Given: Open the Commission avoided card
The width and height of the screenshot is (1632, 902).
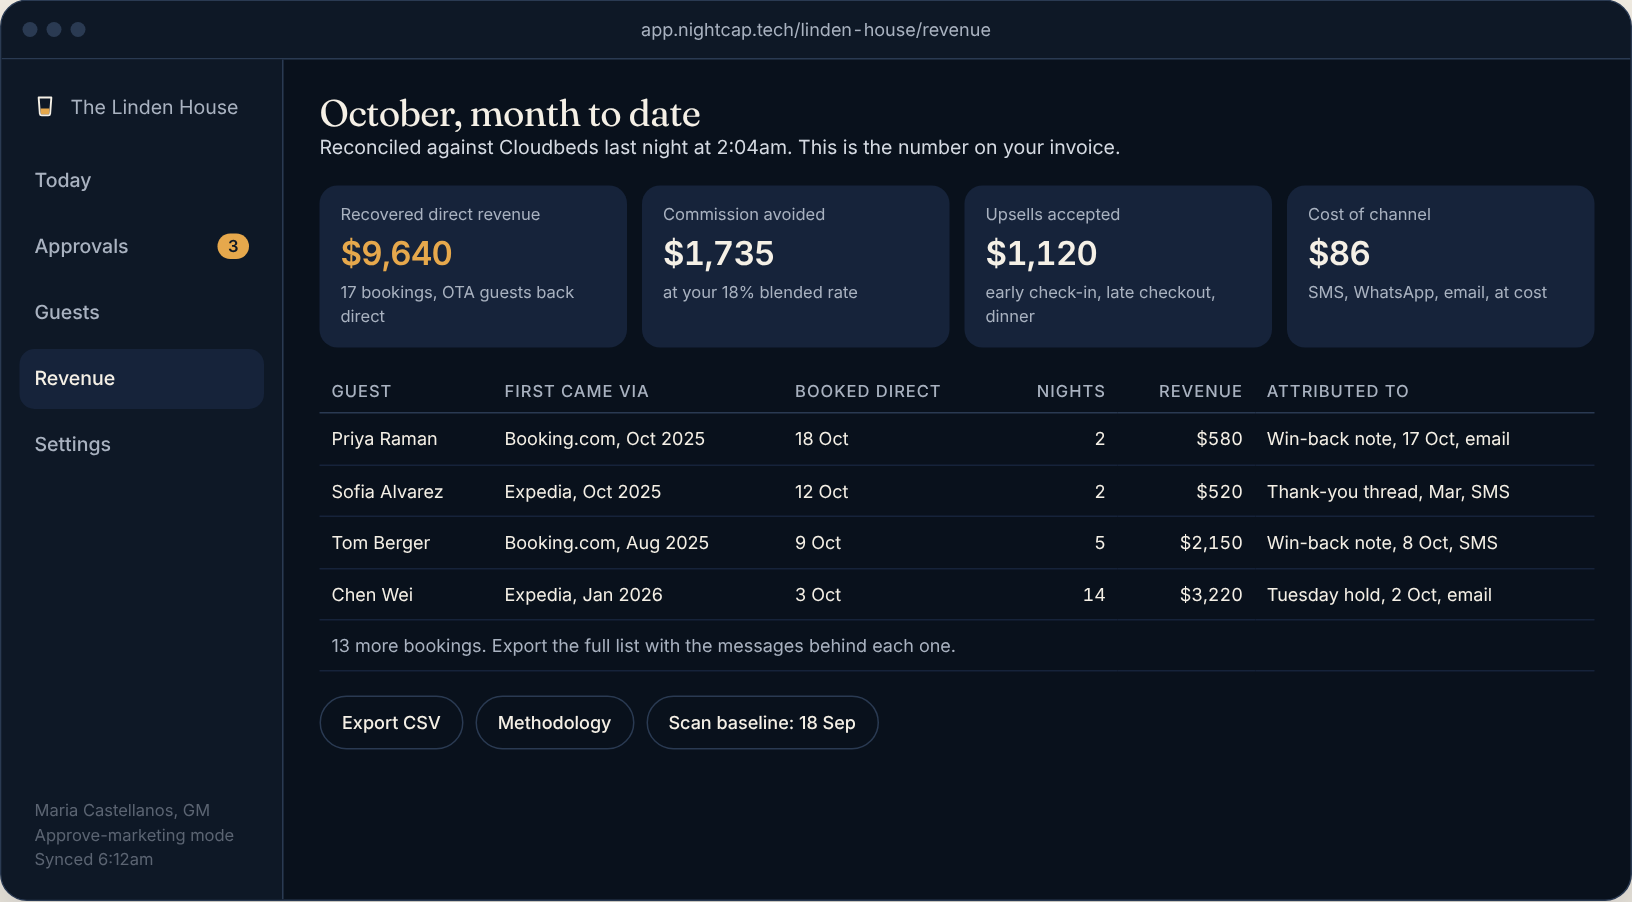Looking at the screenshot, I should coord(795,266).
